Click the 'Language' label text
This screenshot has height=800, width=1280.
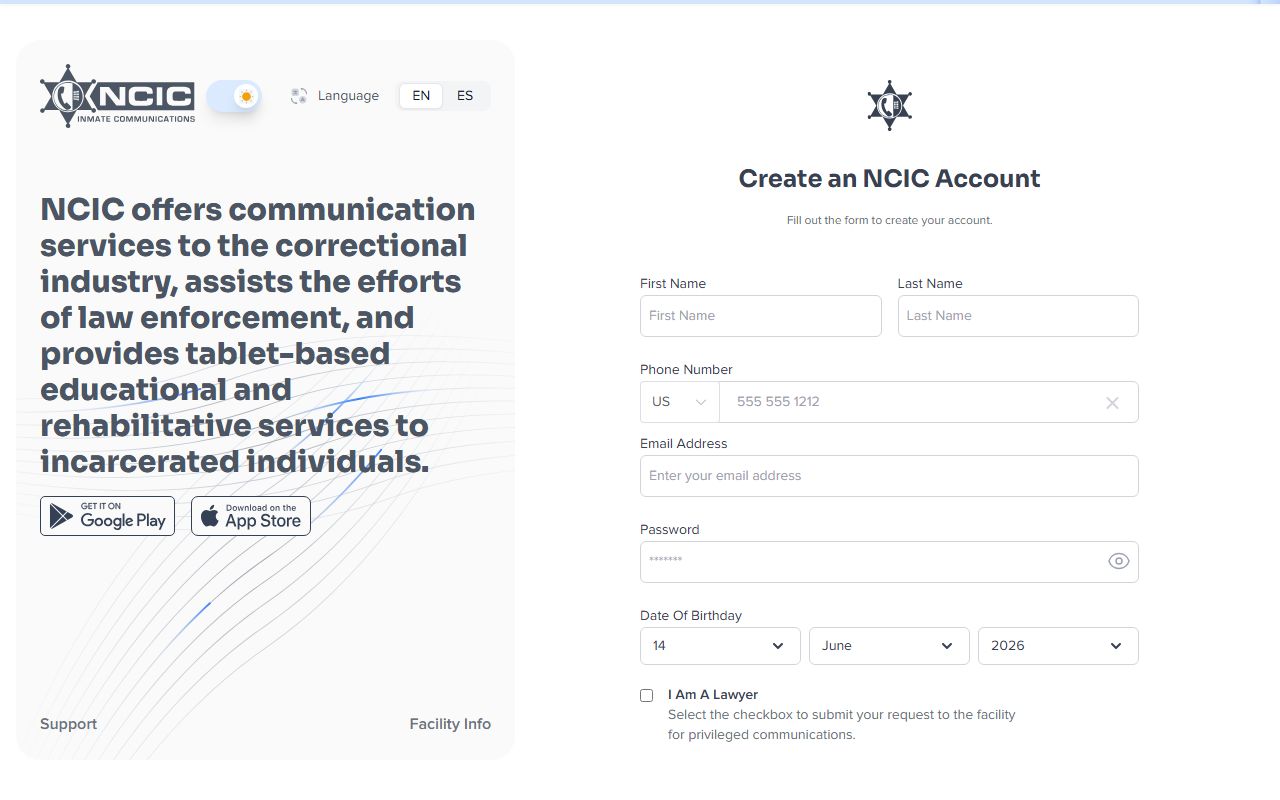348,96
